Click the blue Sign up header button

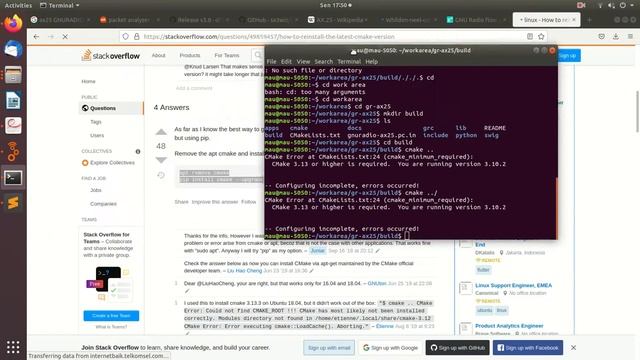(x=568, y=56)
